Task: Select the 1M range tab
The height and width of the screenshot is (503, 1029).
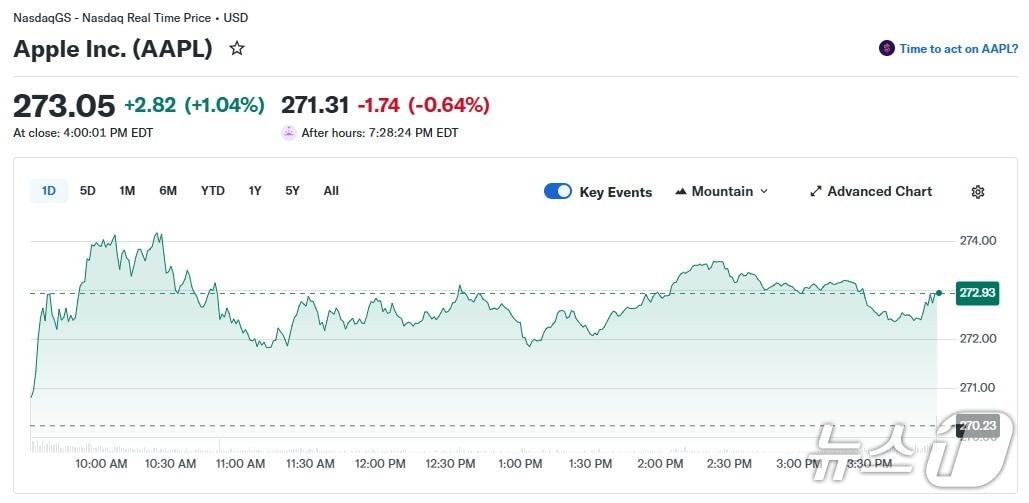Action: [127, 190]
